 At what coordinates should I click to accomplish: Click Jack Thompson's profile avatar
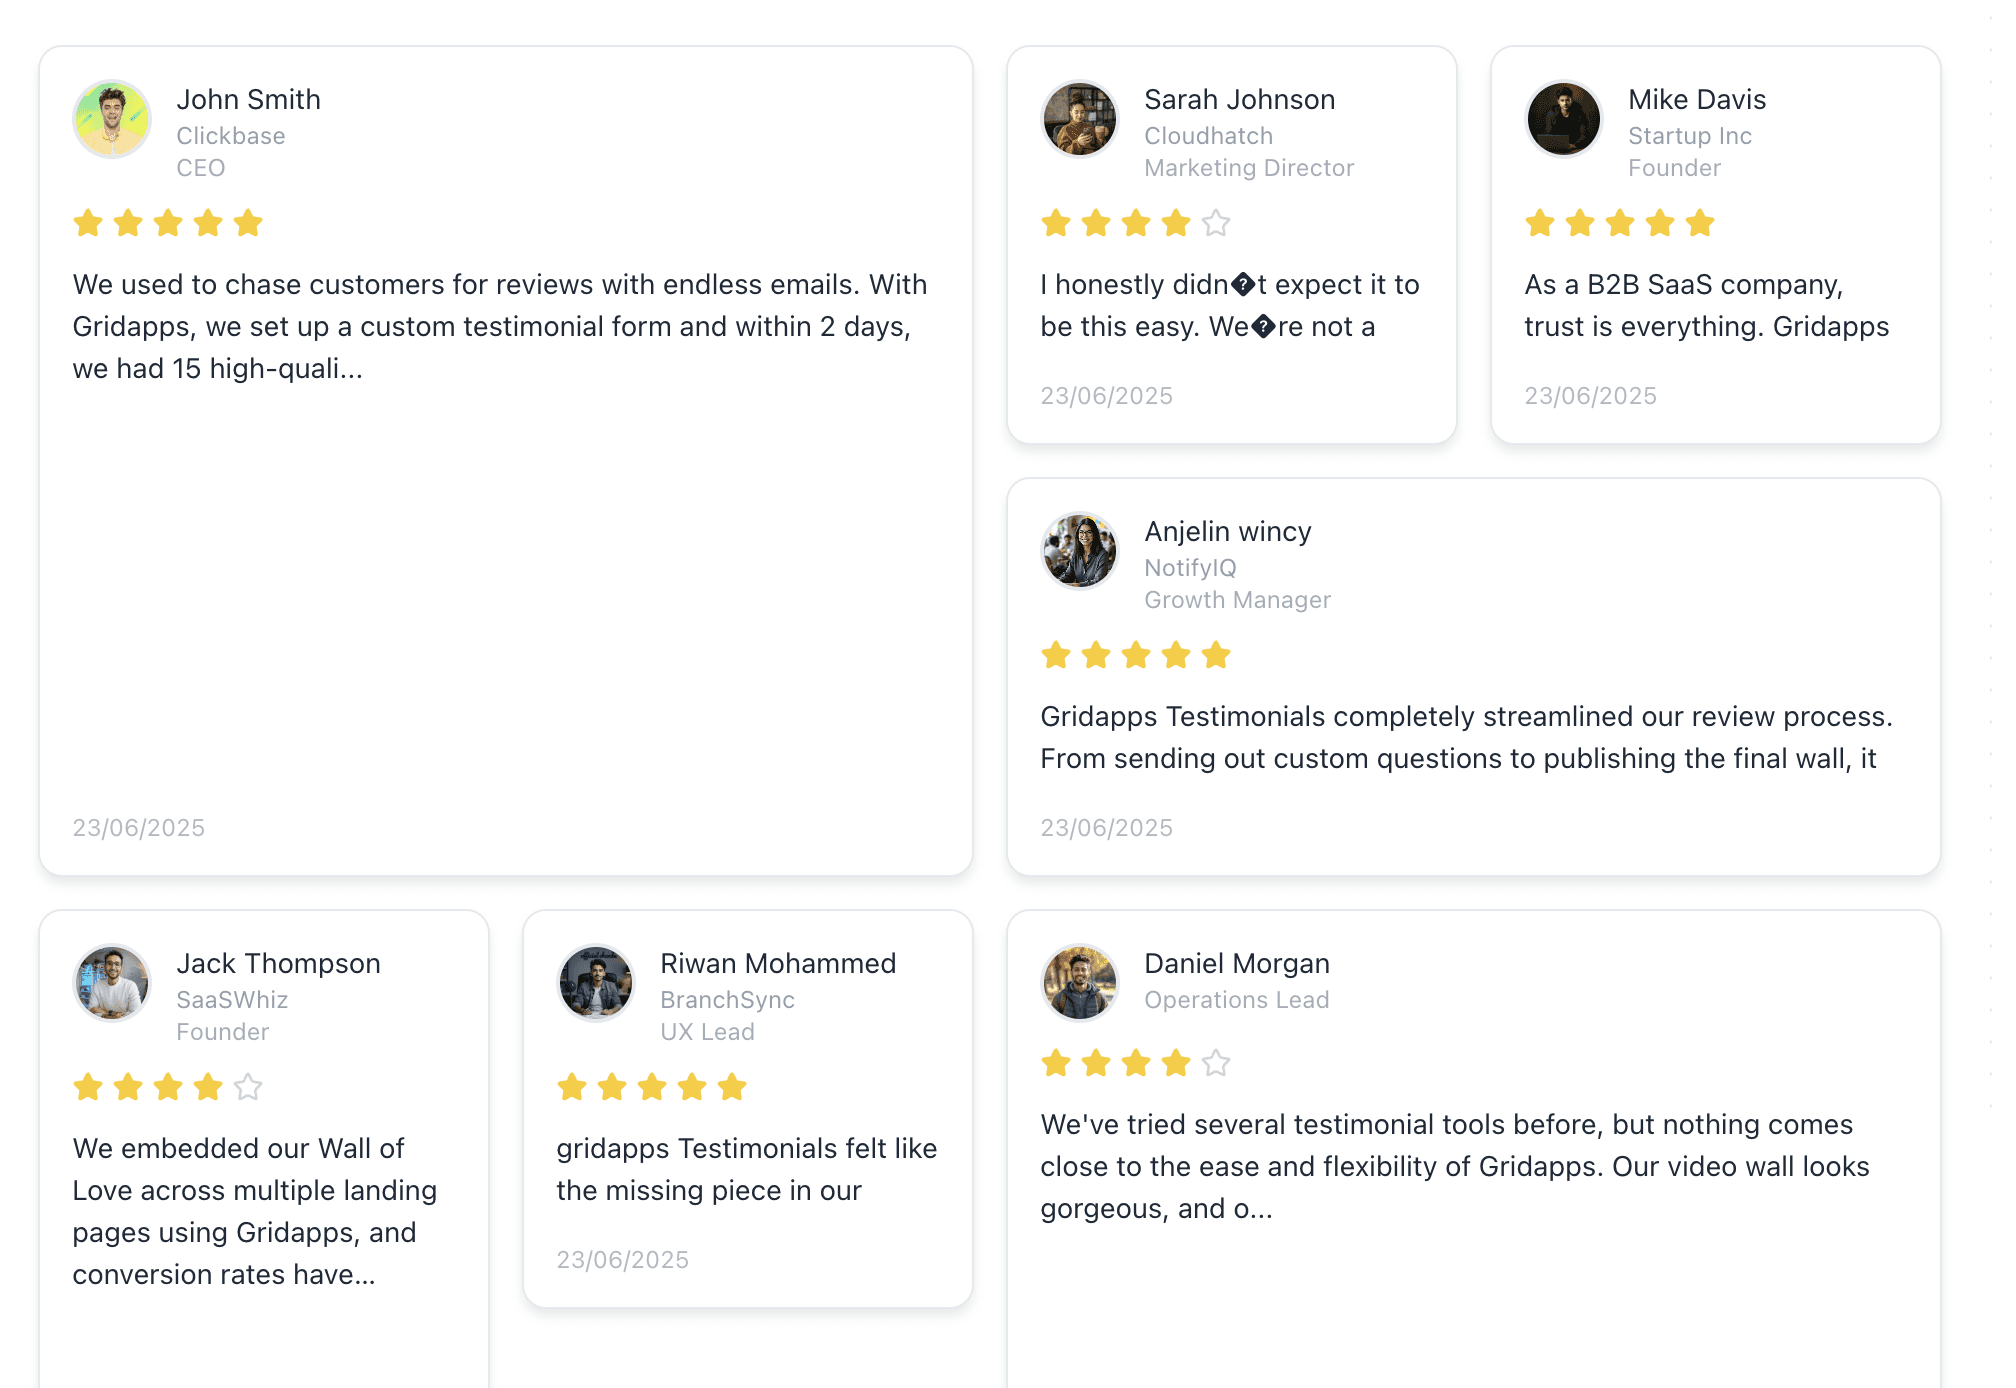point(112,983)
